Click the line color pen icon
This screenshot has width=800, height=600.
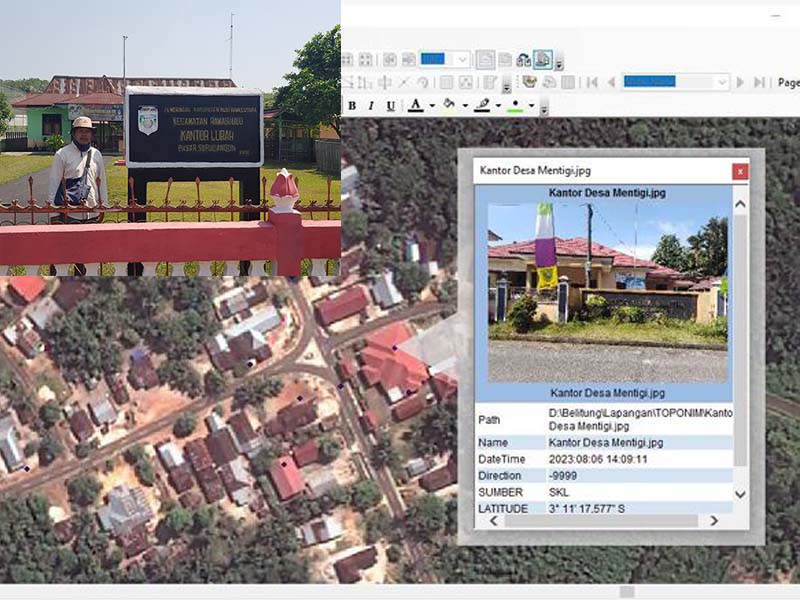click(x=482, y=106)
